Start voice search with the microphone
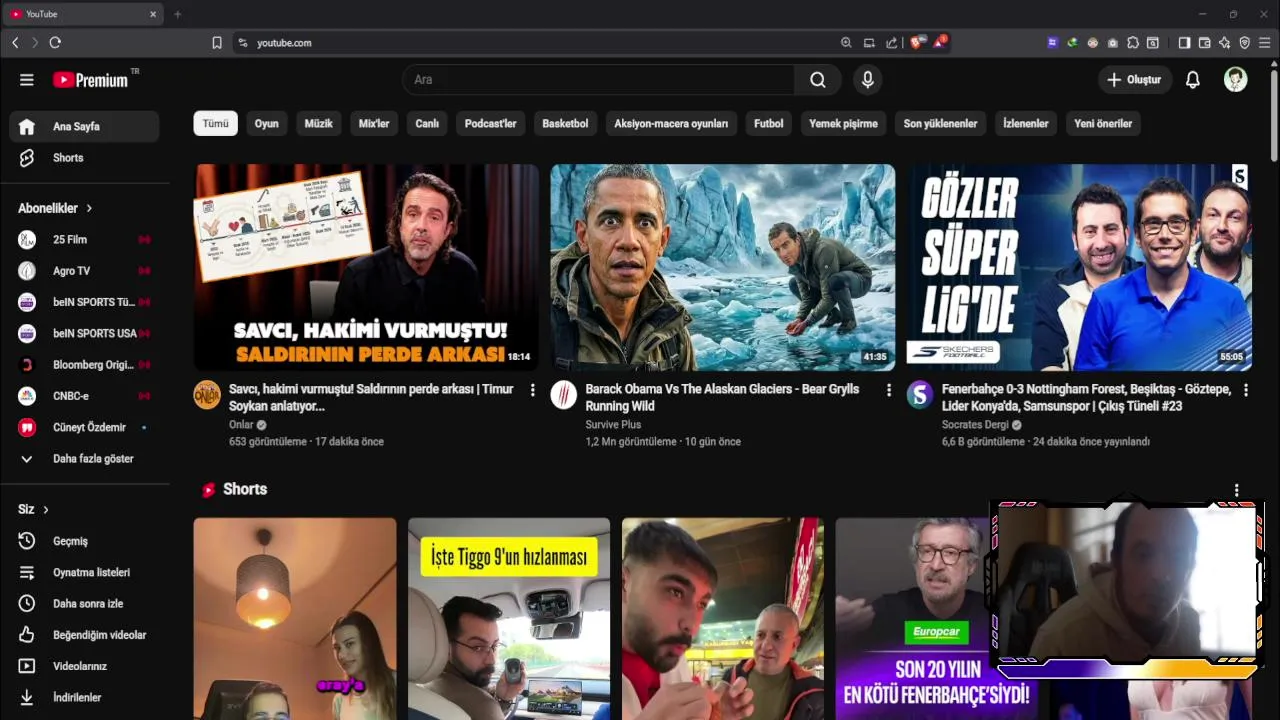This screenshot has height=720, width=1280. point(868,80)
